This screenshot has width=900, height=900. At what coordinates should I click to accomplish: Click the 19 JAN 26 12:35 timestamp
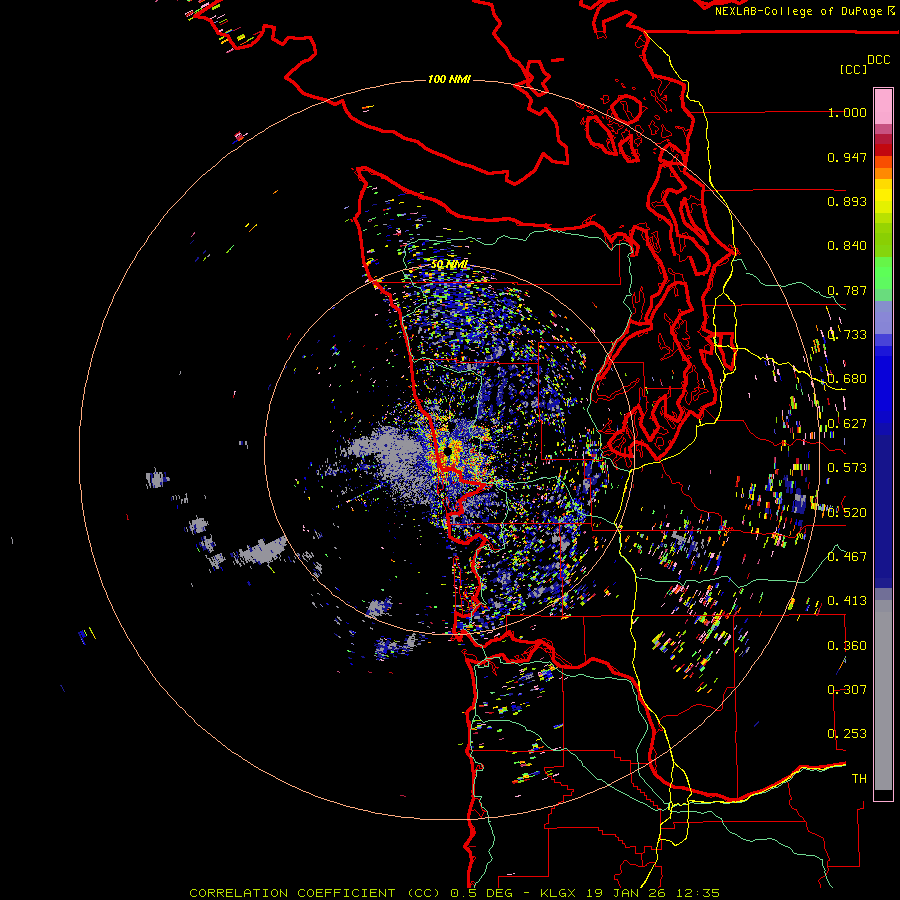point(653,893)
